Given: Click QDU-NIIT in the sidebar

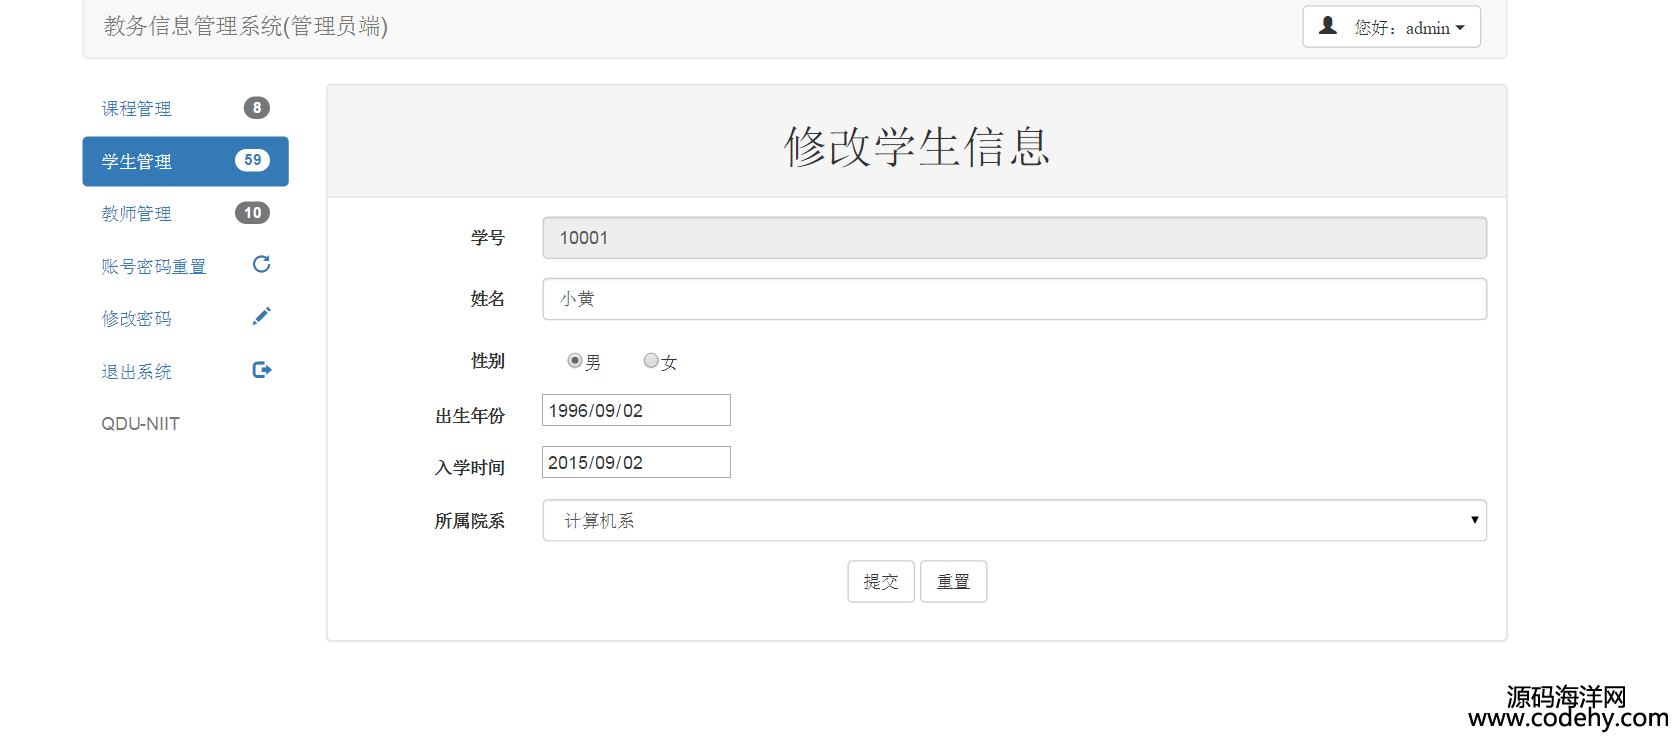Looking at the screenshot, I should (140, 424).
